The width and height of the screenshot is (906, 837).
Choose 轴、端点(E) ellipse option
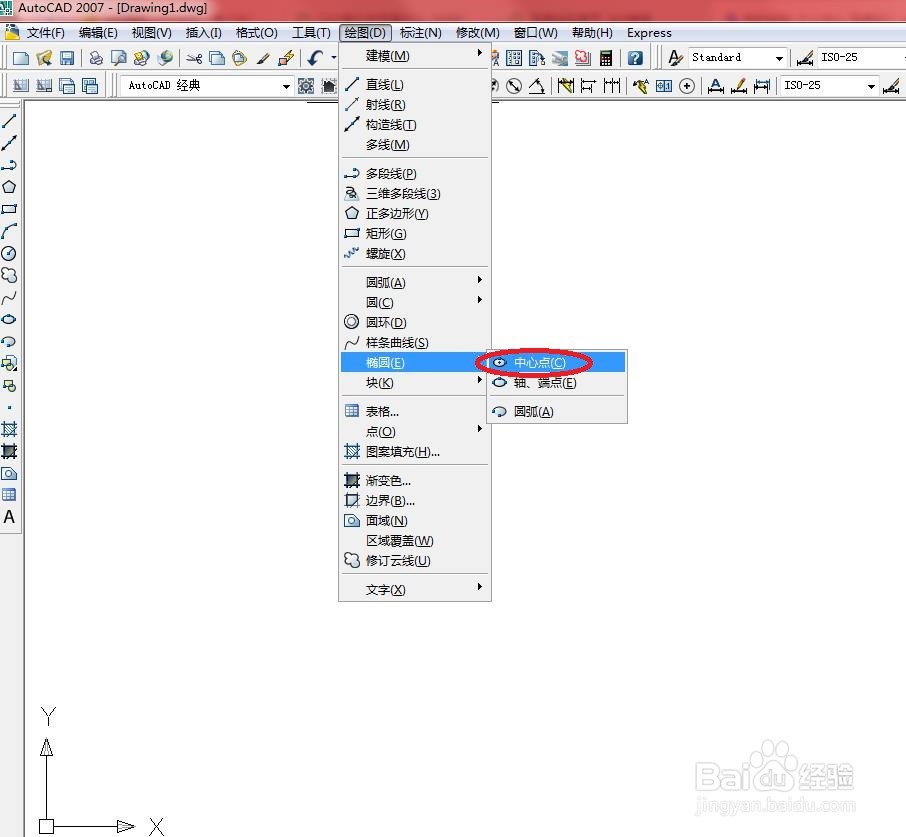tap(557, 383)
